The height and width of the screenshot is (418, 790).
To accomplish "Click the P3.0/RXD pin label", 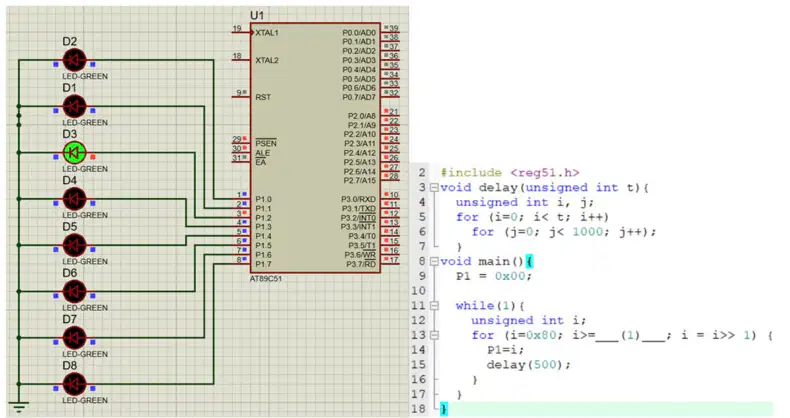I will (x=358, y=199).
